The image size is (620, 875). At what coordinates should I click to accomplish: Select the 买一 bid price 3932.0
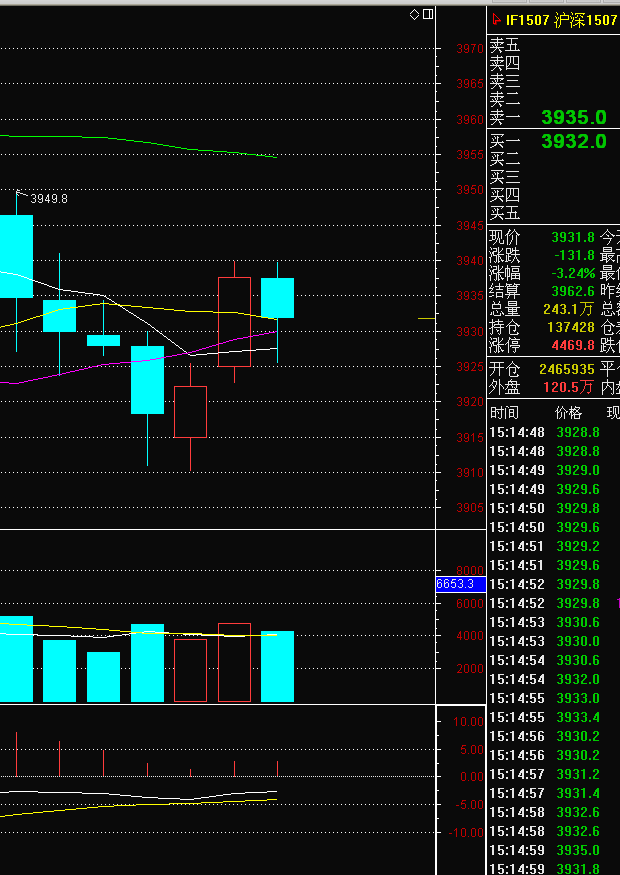click(573, 142)
